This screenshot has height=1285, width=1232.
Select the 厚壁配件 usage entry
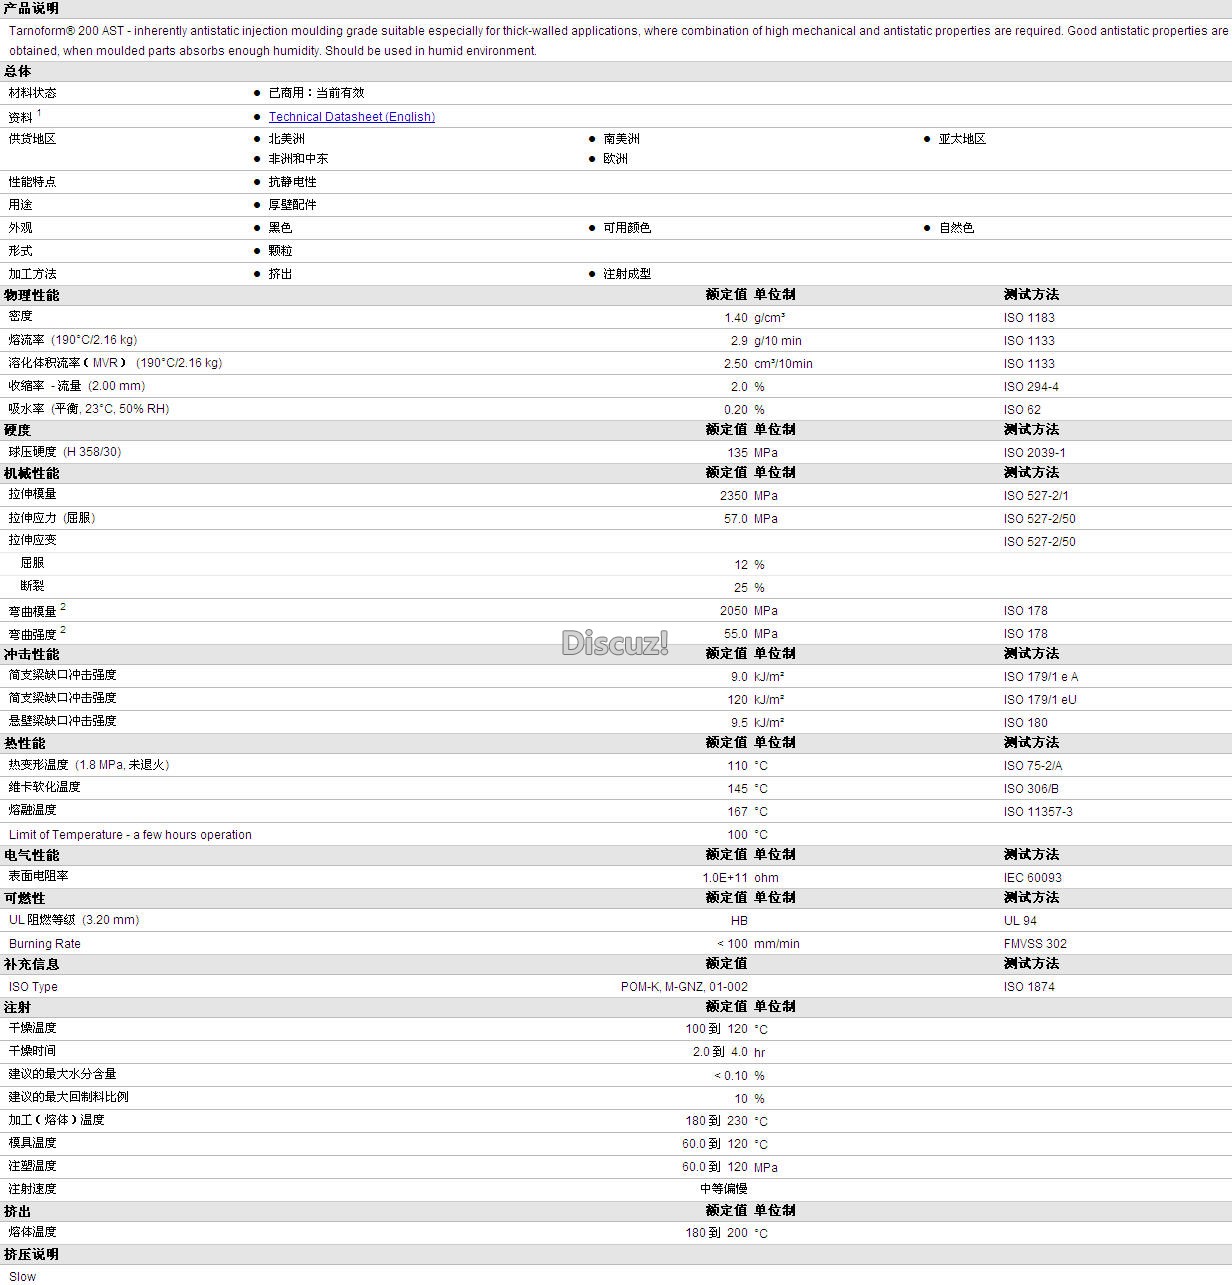click(x=292, y=205)
